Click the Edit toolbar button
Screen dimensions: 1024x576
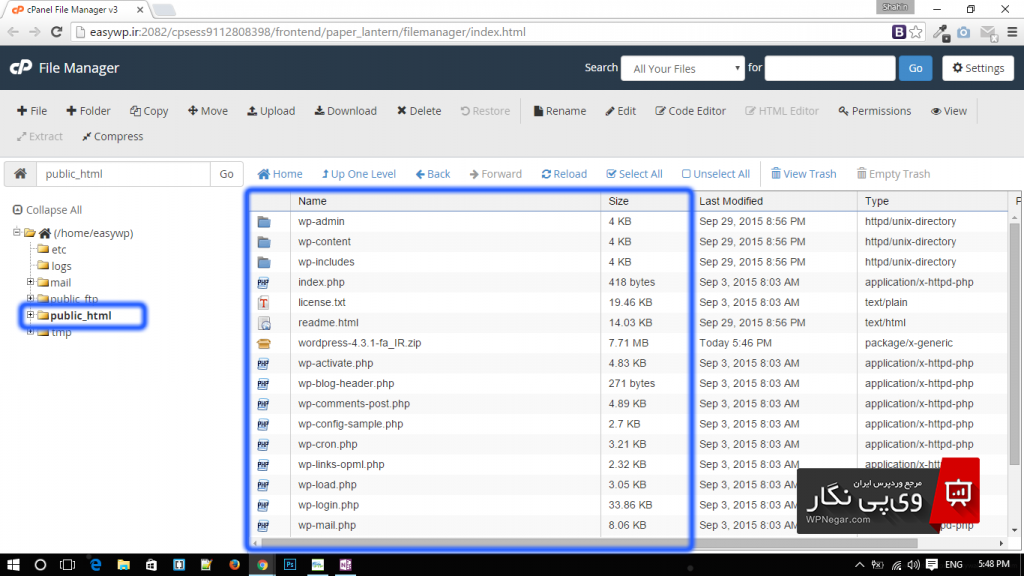tap(620, 111)
